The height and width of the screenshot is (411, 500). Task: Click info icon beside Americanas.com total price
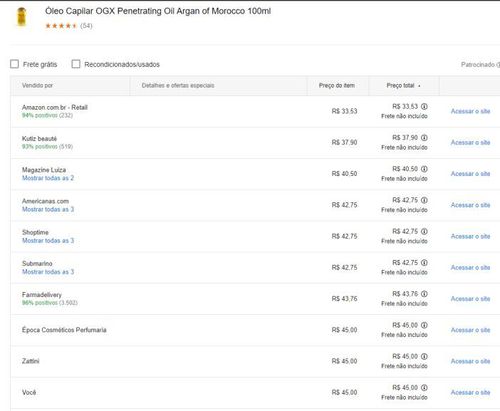coord(424,200)
